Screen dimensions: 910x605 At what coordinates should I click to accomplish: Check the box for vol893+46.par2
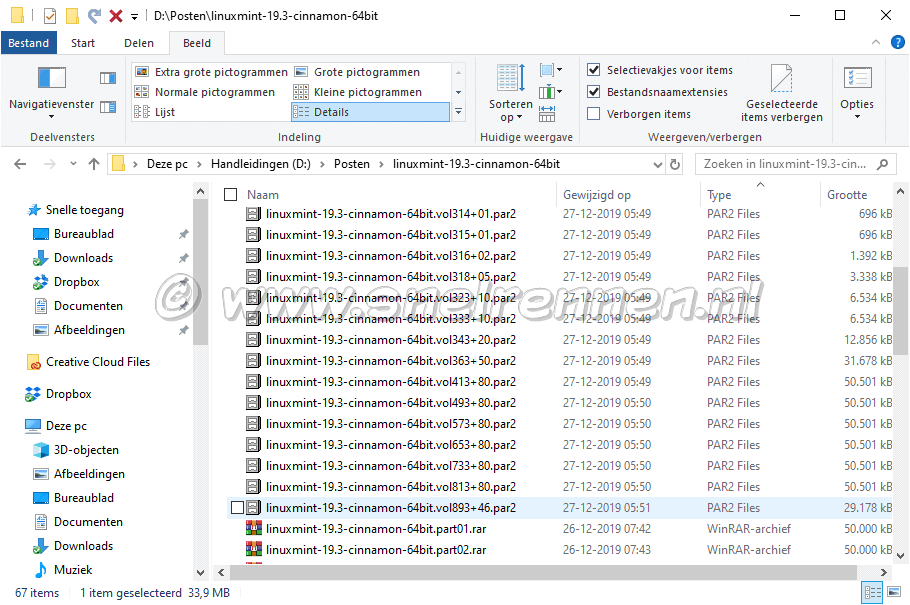(x=237, y=508)
